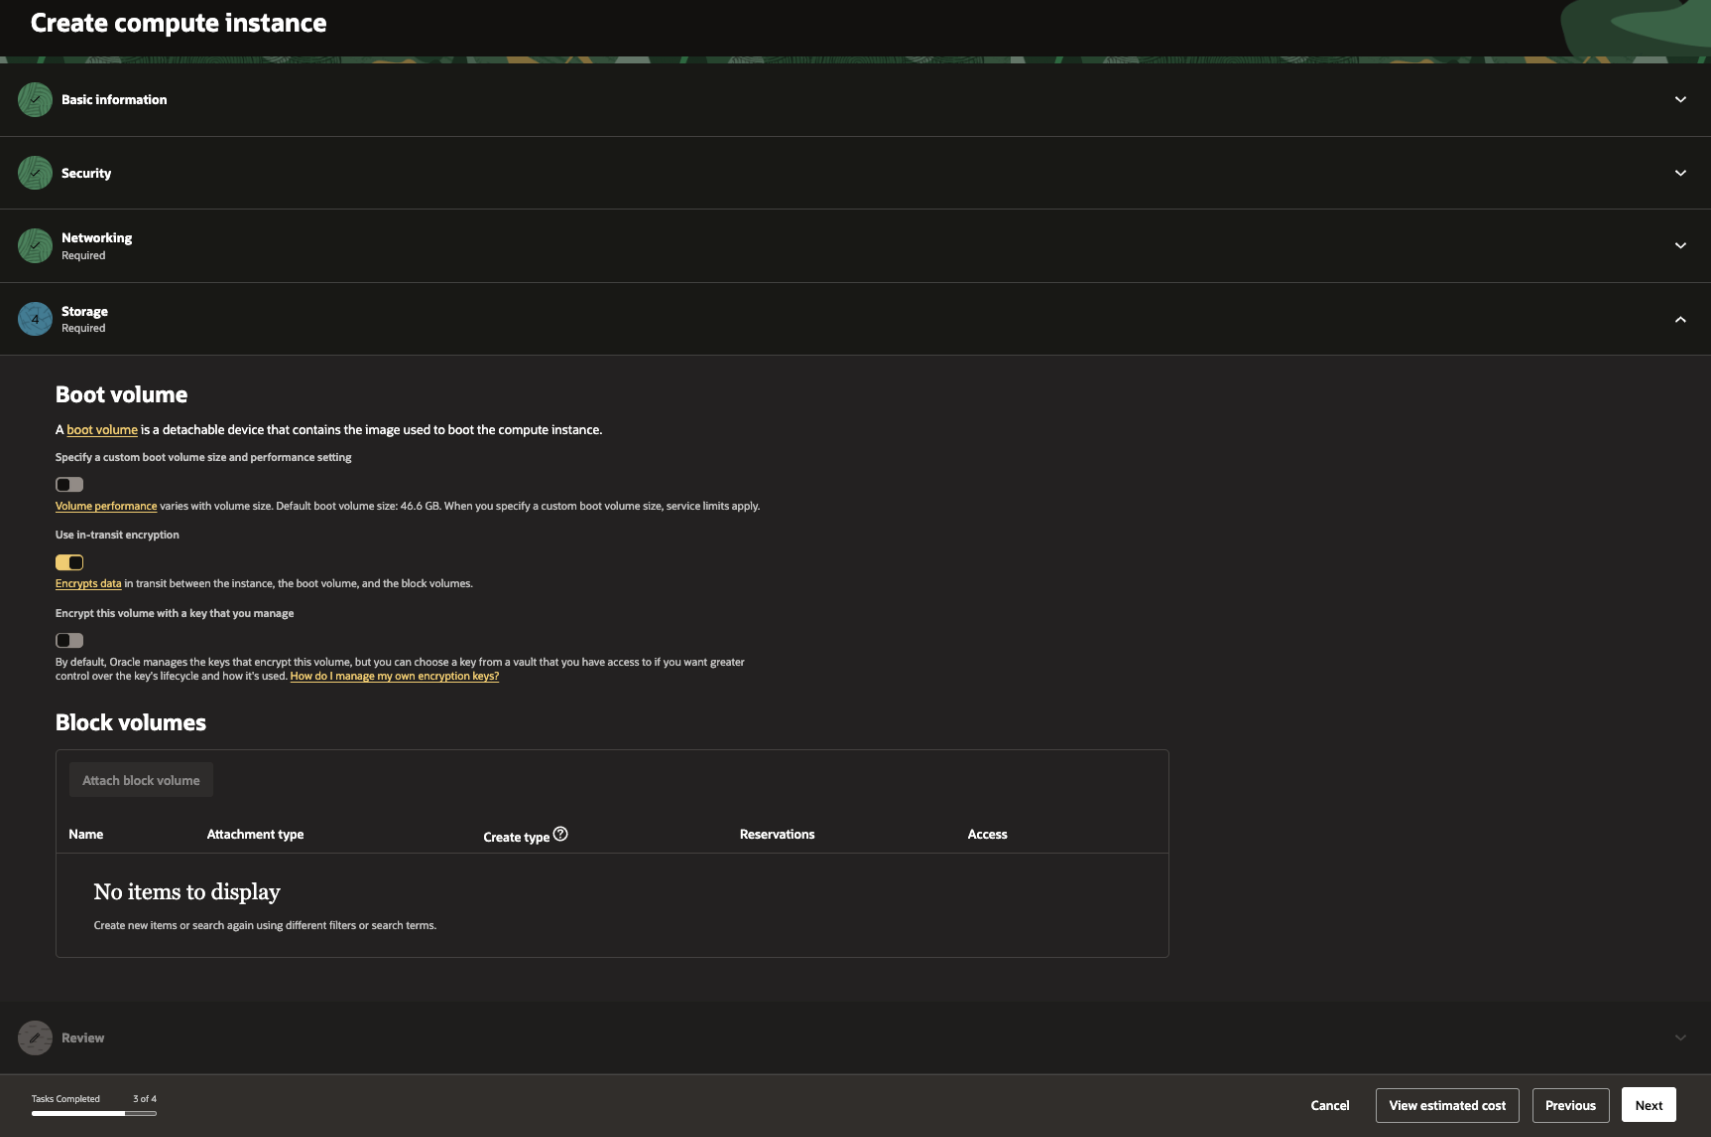Open How do I manage my own encryption keys link
Viewport: 1711px width, 1137px height.
click(394, 676)
